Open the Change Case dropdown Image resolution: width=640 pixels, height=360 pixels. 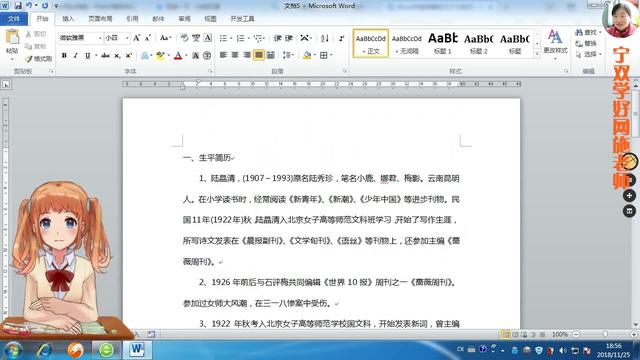click(165, 38)
